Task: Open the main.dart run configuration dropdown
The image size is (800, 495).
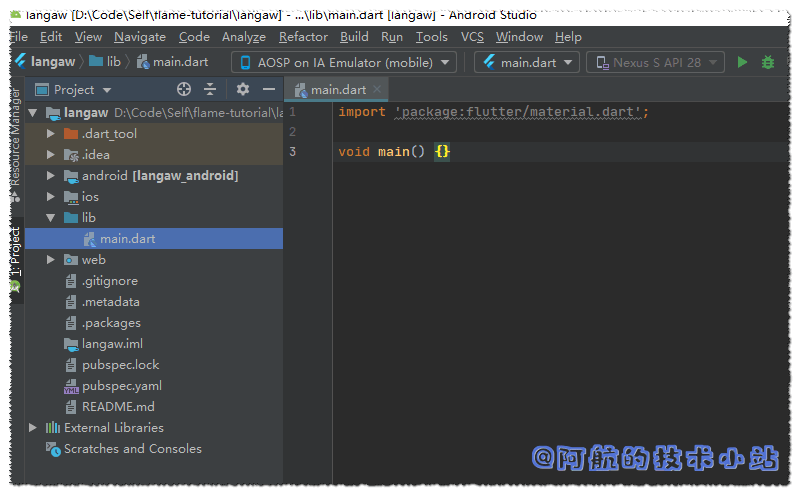Action: [527, 62]
